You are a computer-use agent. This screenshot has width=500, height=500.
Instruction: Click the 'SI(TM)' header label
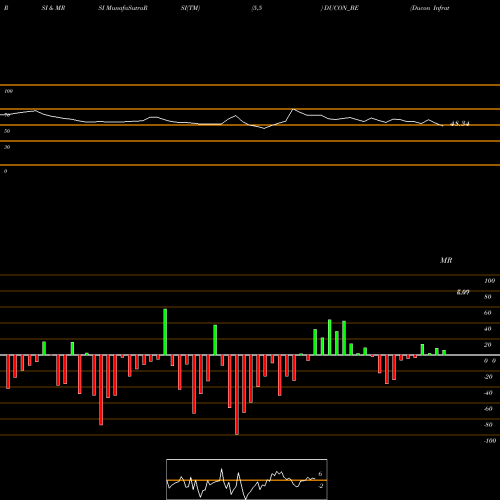(190, 8)
